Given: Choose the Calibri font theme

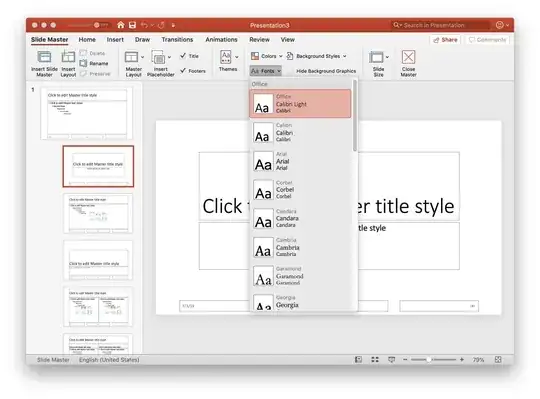Looking at the screenshot, I should (x=300, y=133).
